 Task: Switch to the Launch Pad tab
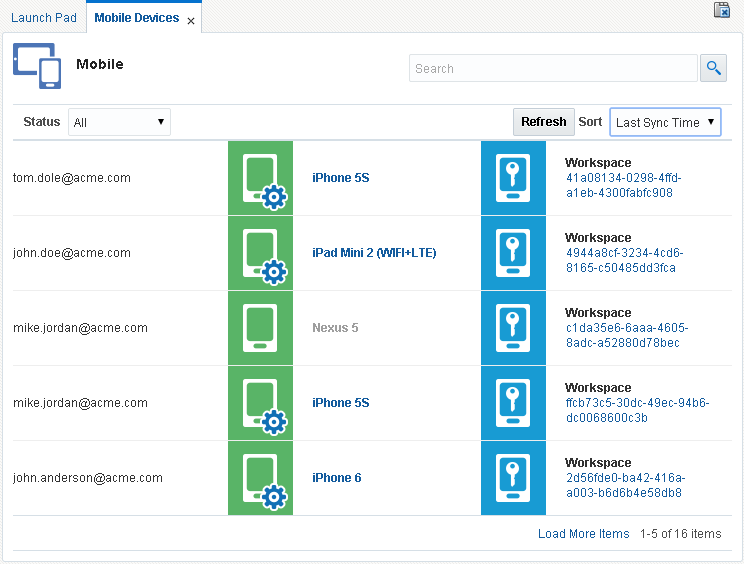(x=44, y=18)
